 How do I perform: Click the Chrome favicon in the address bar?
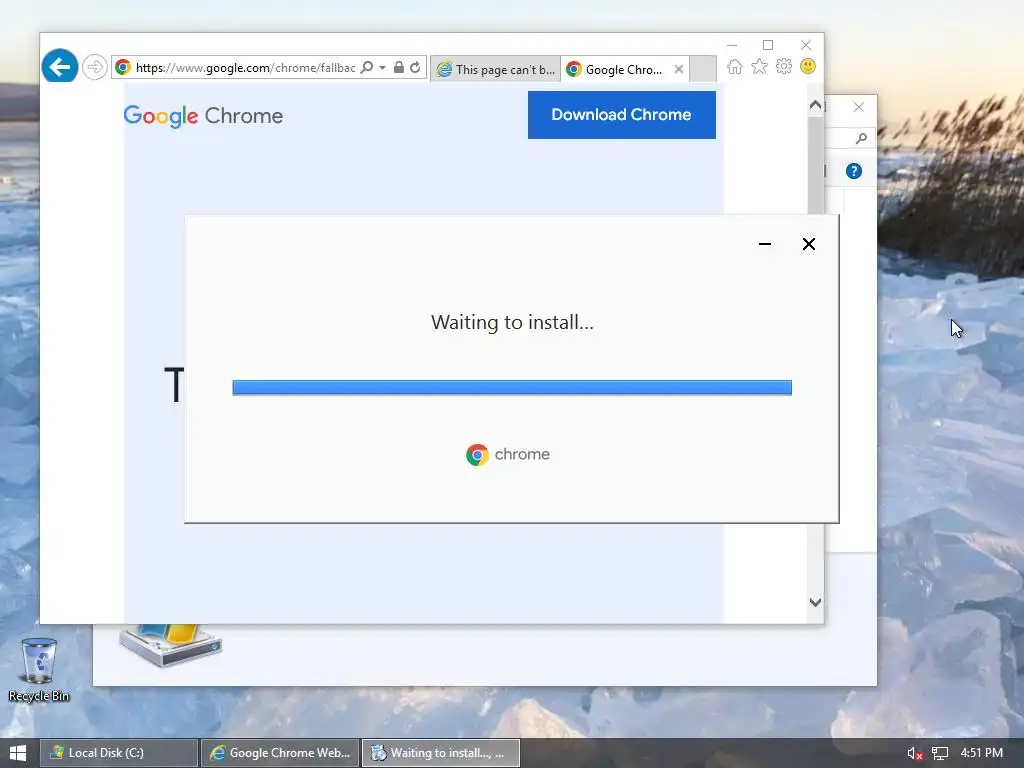[x=123, y=67]
